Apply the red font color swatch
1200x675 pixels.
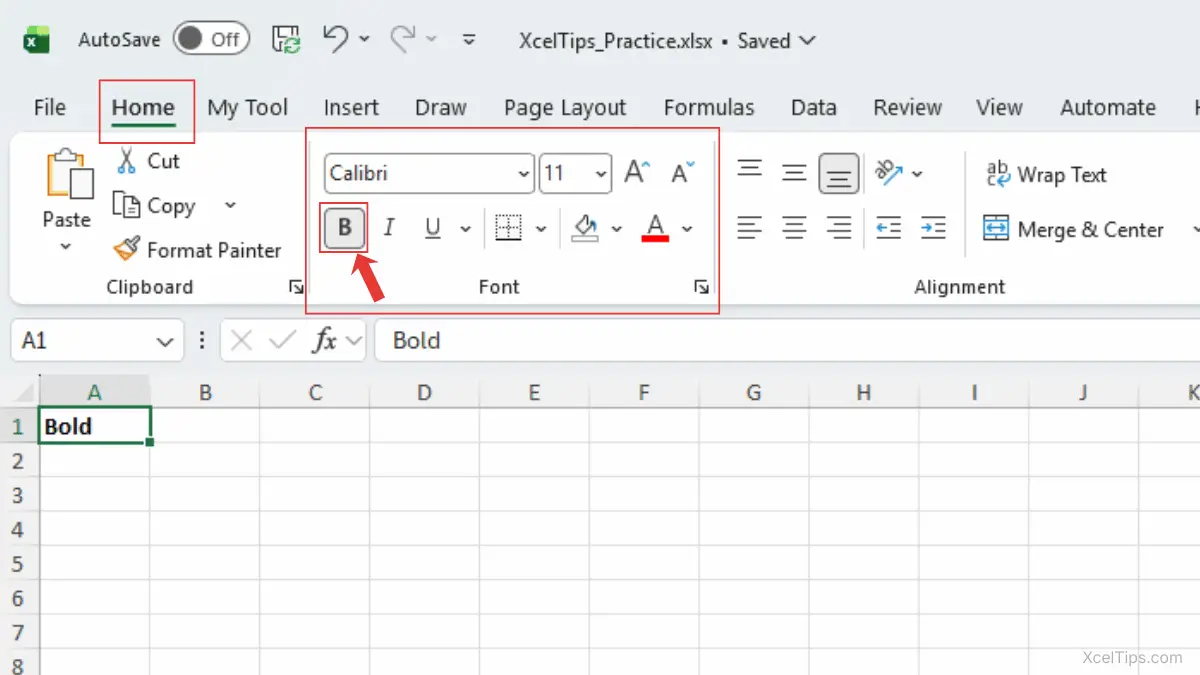tap(655, 228)
